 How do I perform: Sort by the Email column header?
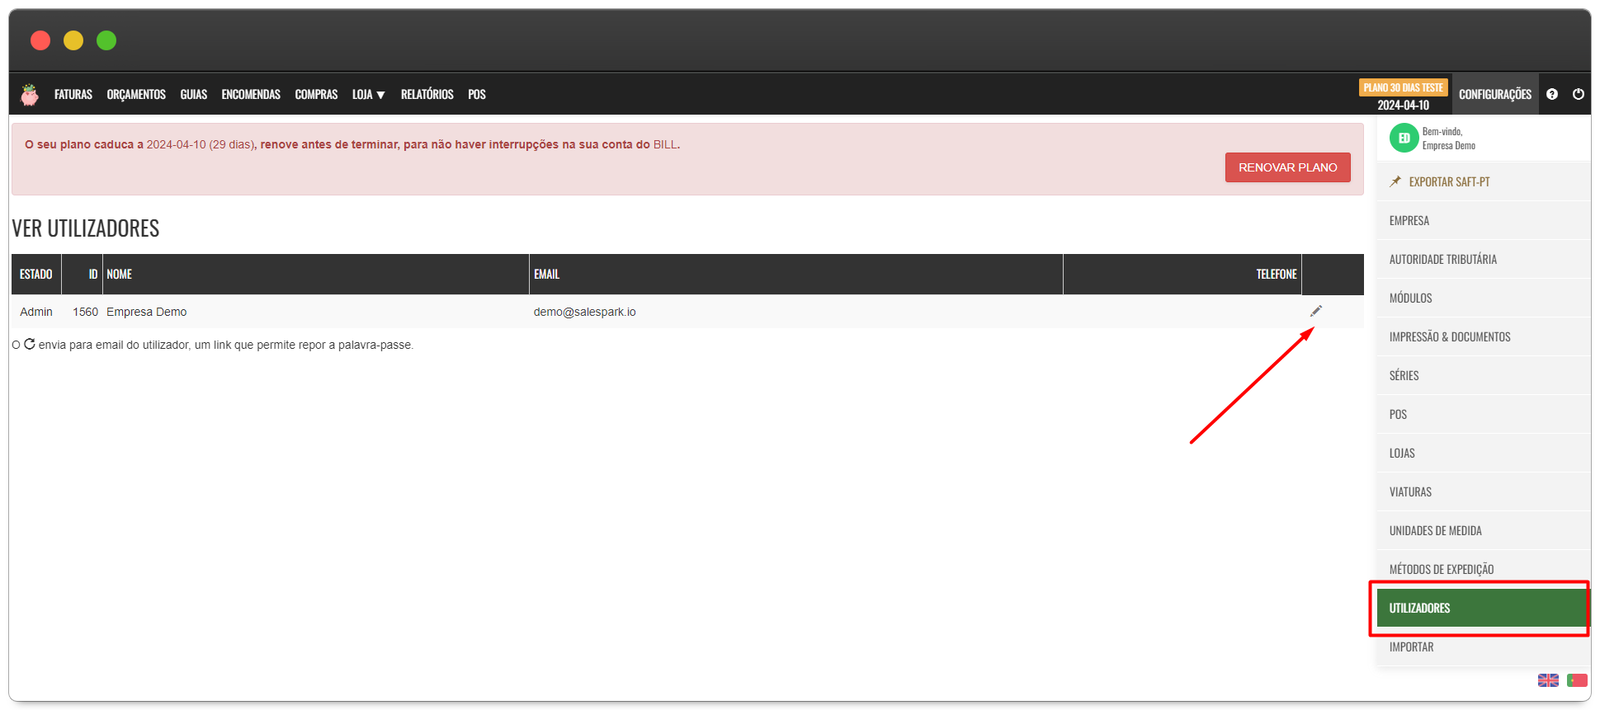click(x=547, y=274)
